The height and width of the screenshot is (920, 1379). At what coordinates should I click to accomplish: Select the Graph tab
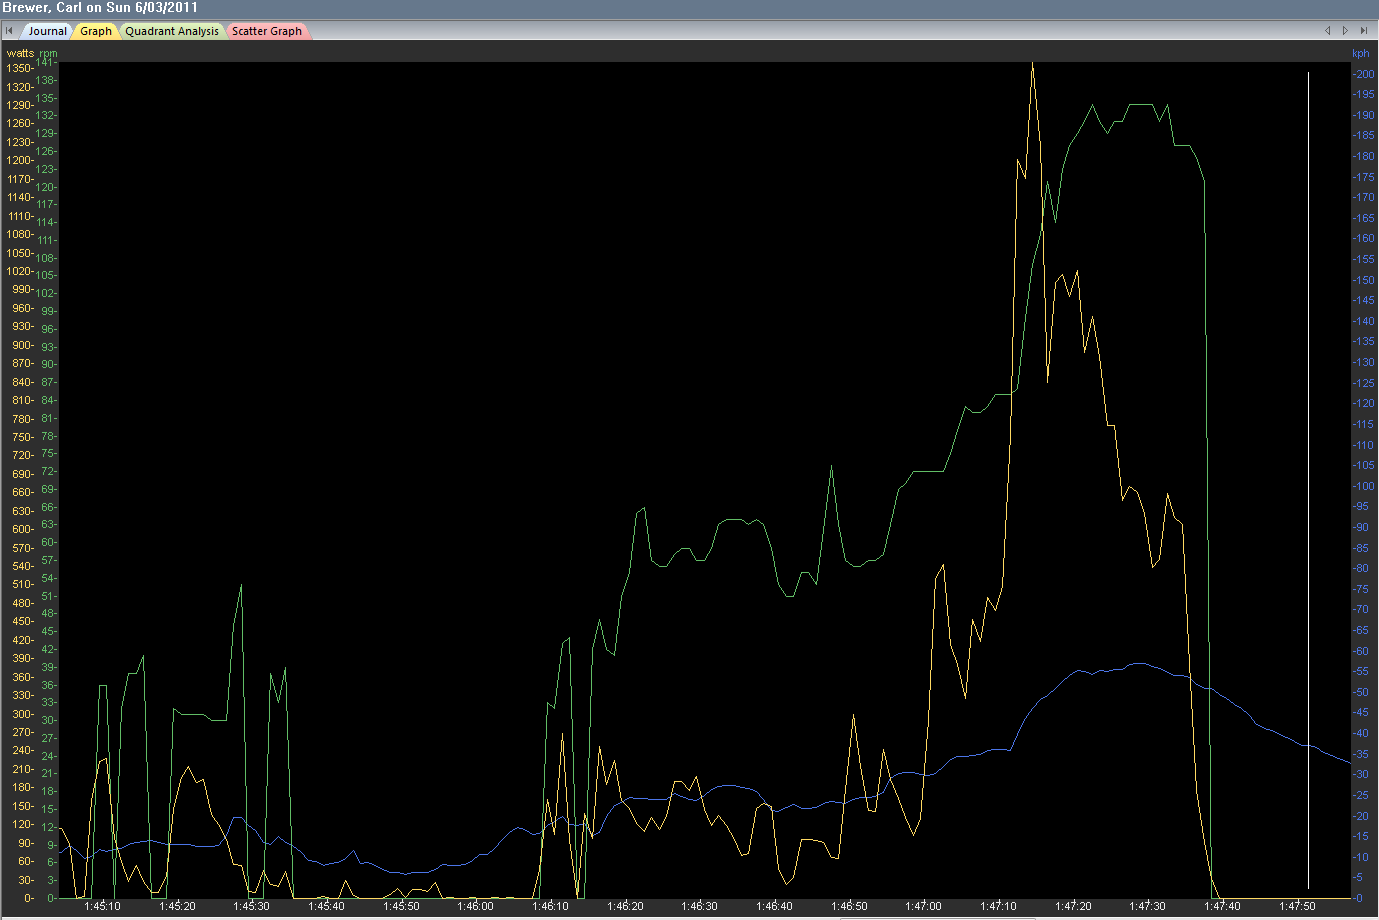tap(96, 31)
